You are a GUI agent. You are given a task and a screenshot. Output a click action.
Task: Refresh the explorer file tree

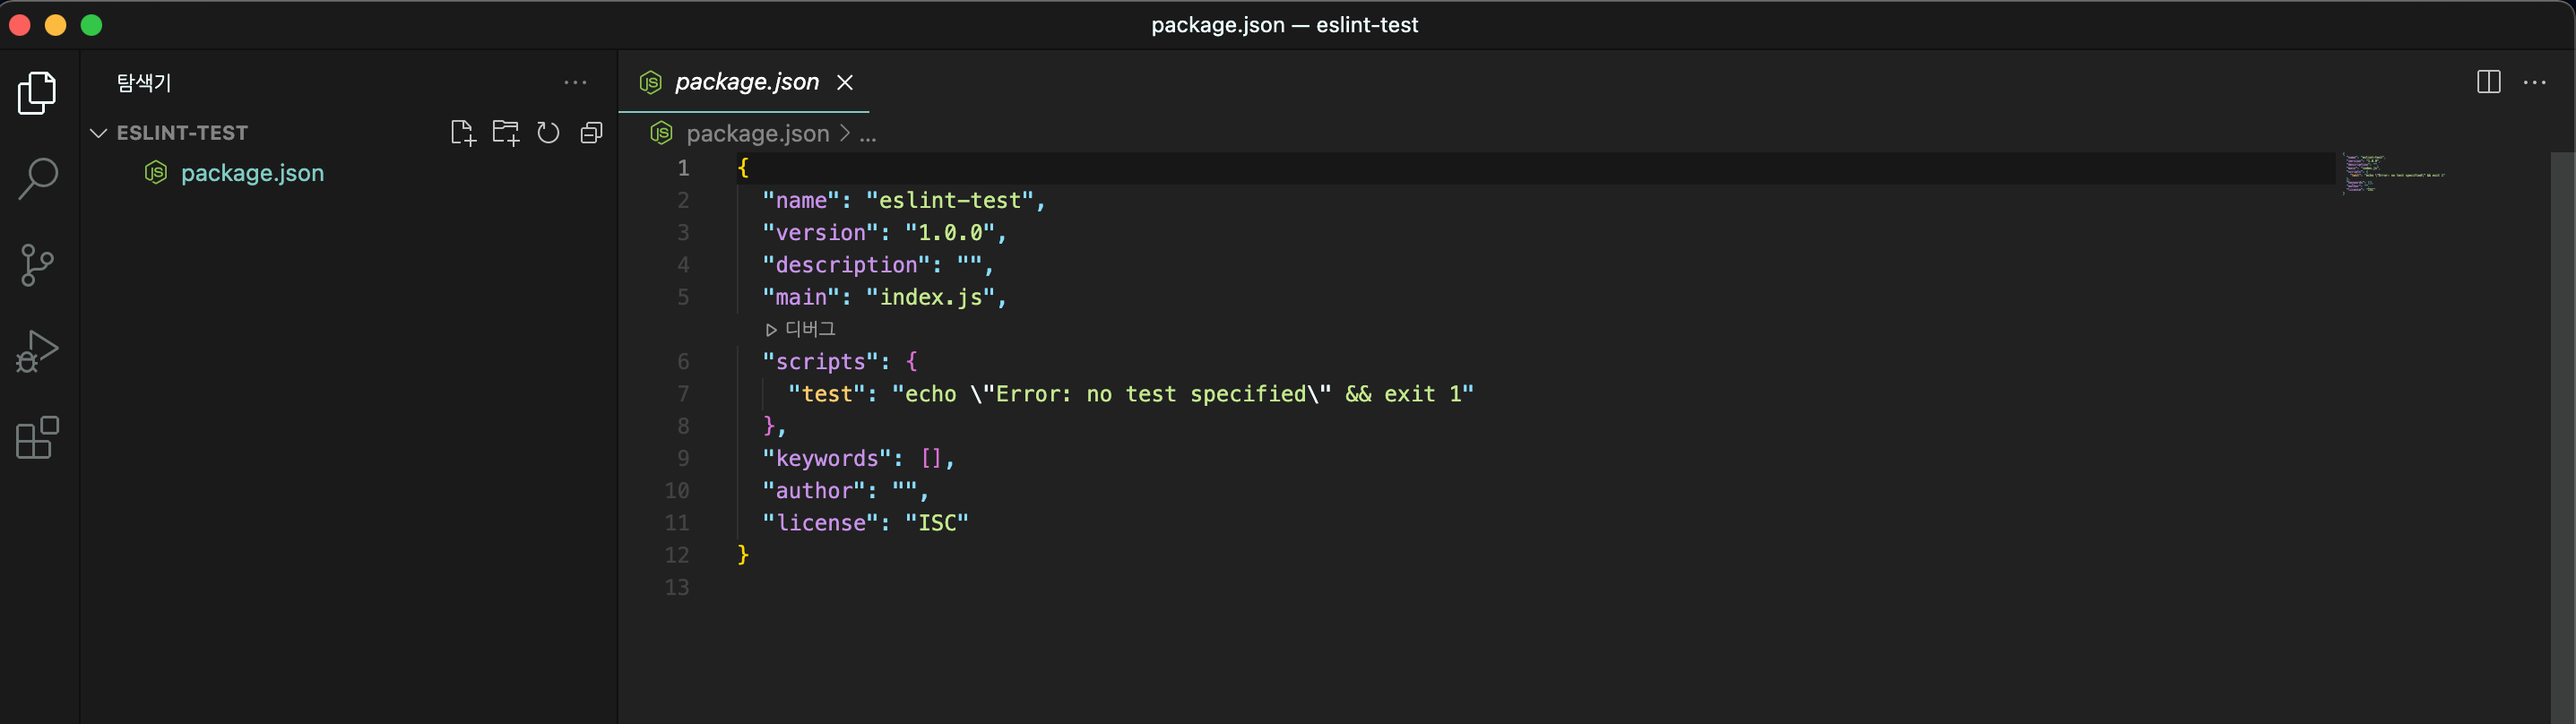coord(548,133)
